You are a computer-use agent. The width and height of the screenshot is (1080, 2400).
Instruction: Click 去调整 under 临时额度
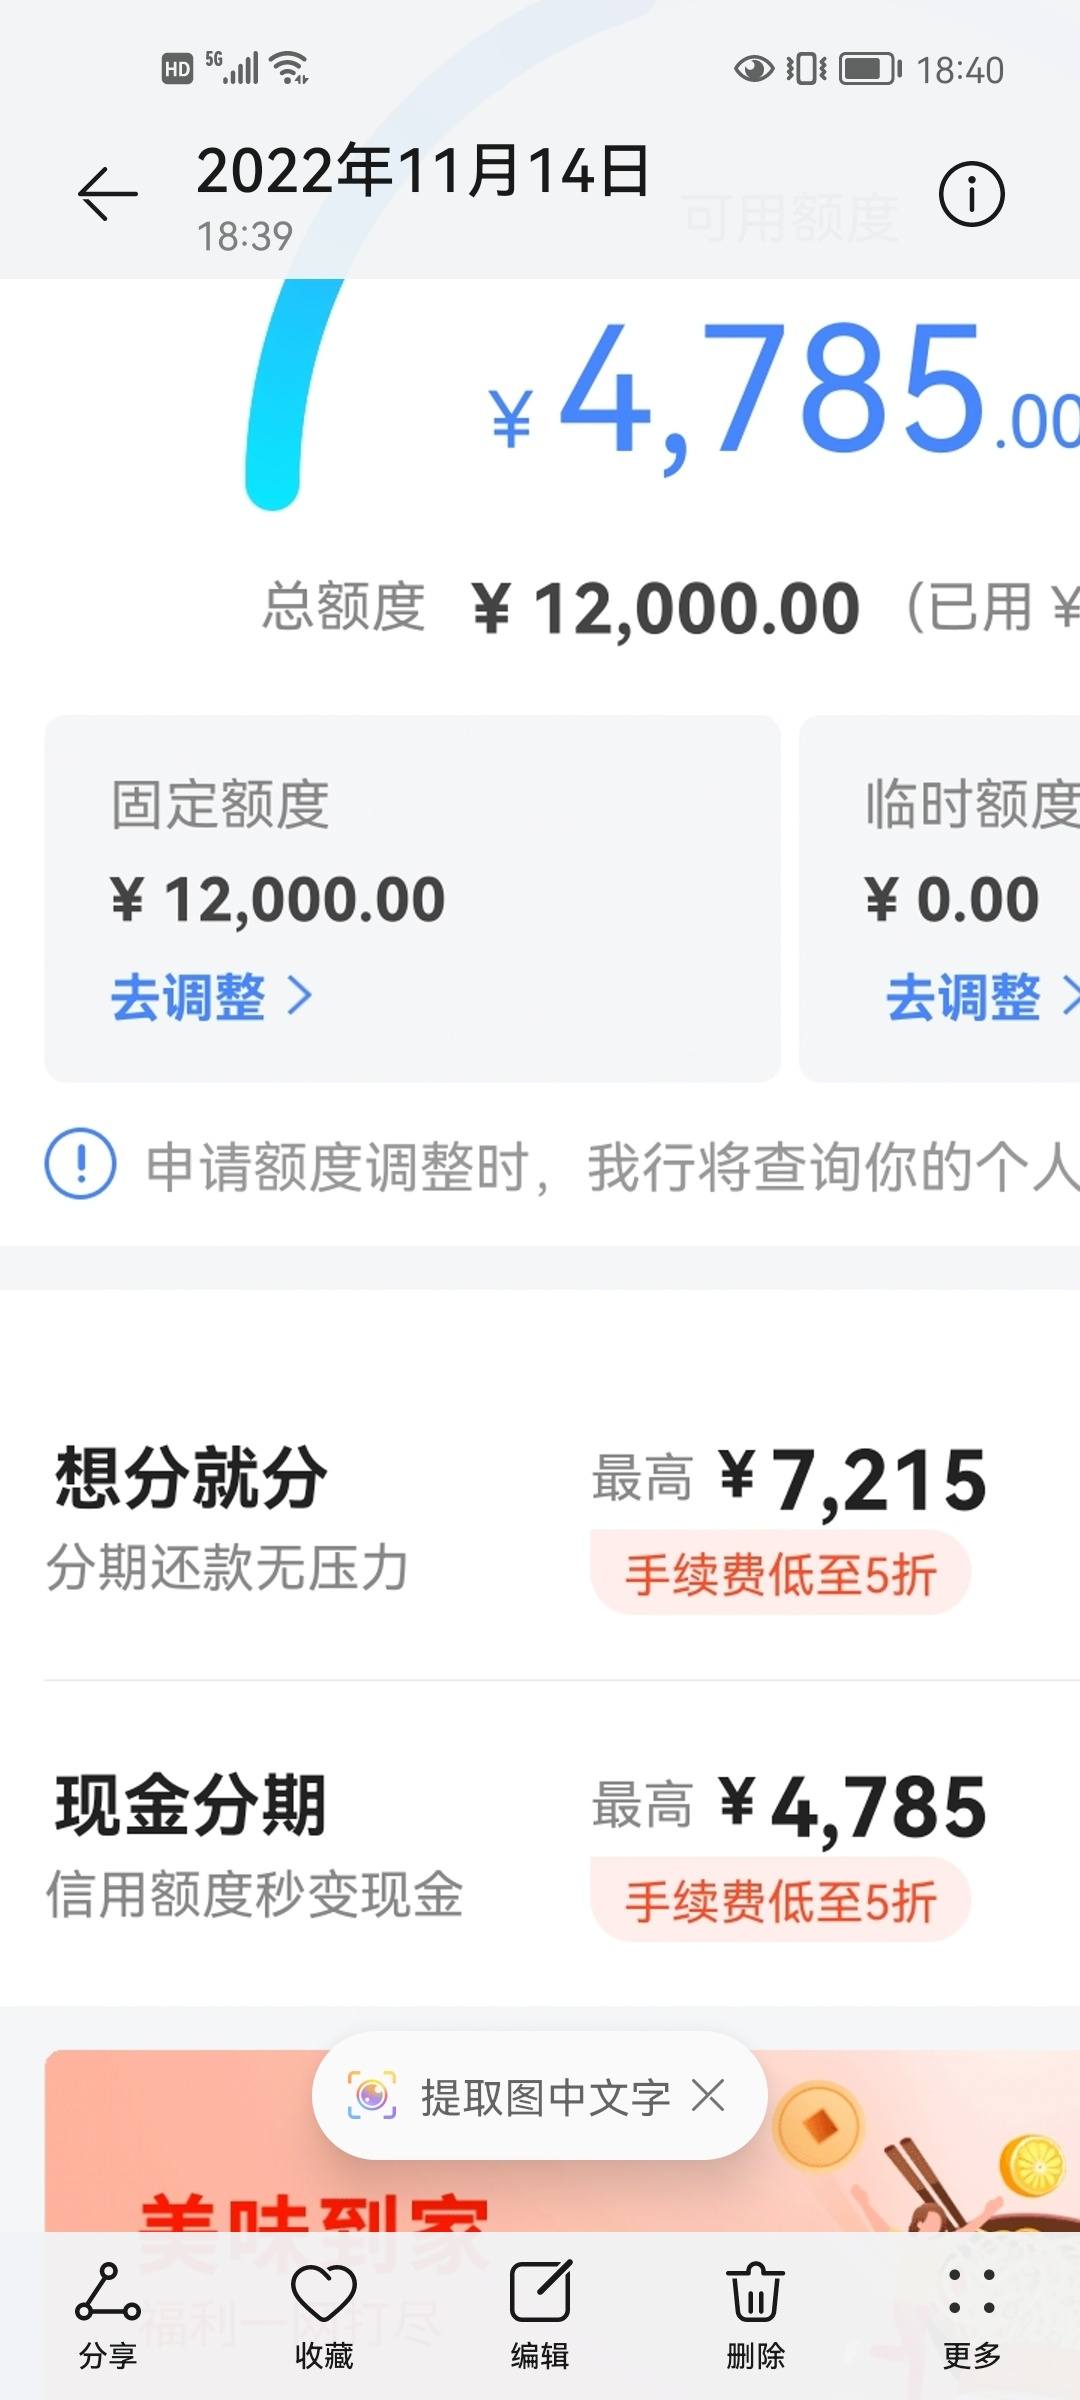[x=963, y=997]
